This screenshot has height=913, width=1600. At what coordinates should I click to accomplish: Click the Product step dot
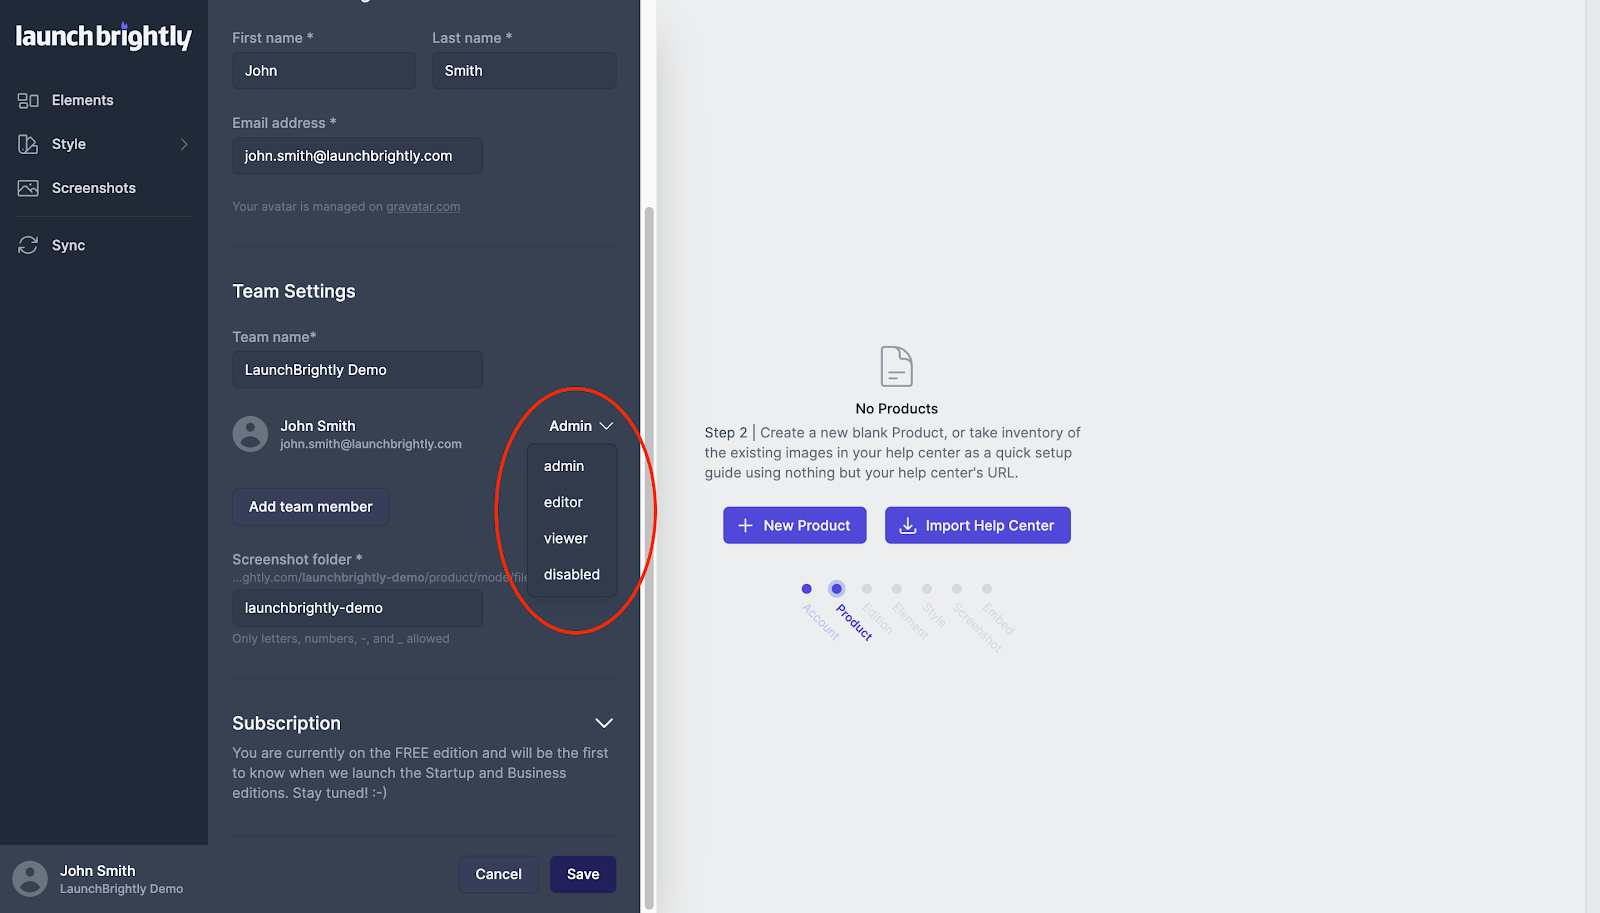tap(837, 589)
